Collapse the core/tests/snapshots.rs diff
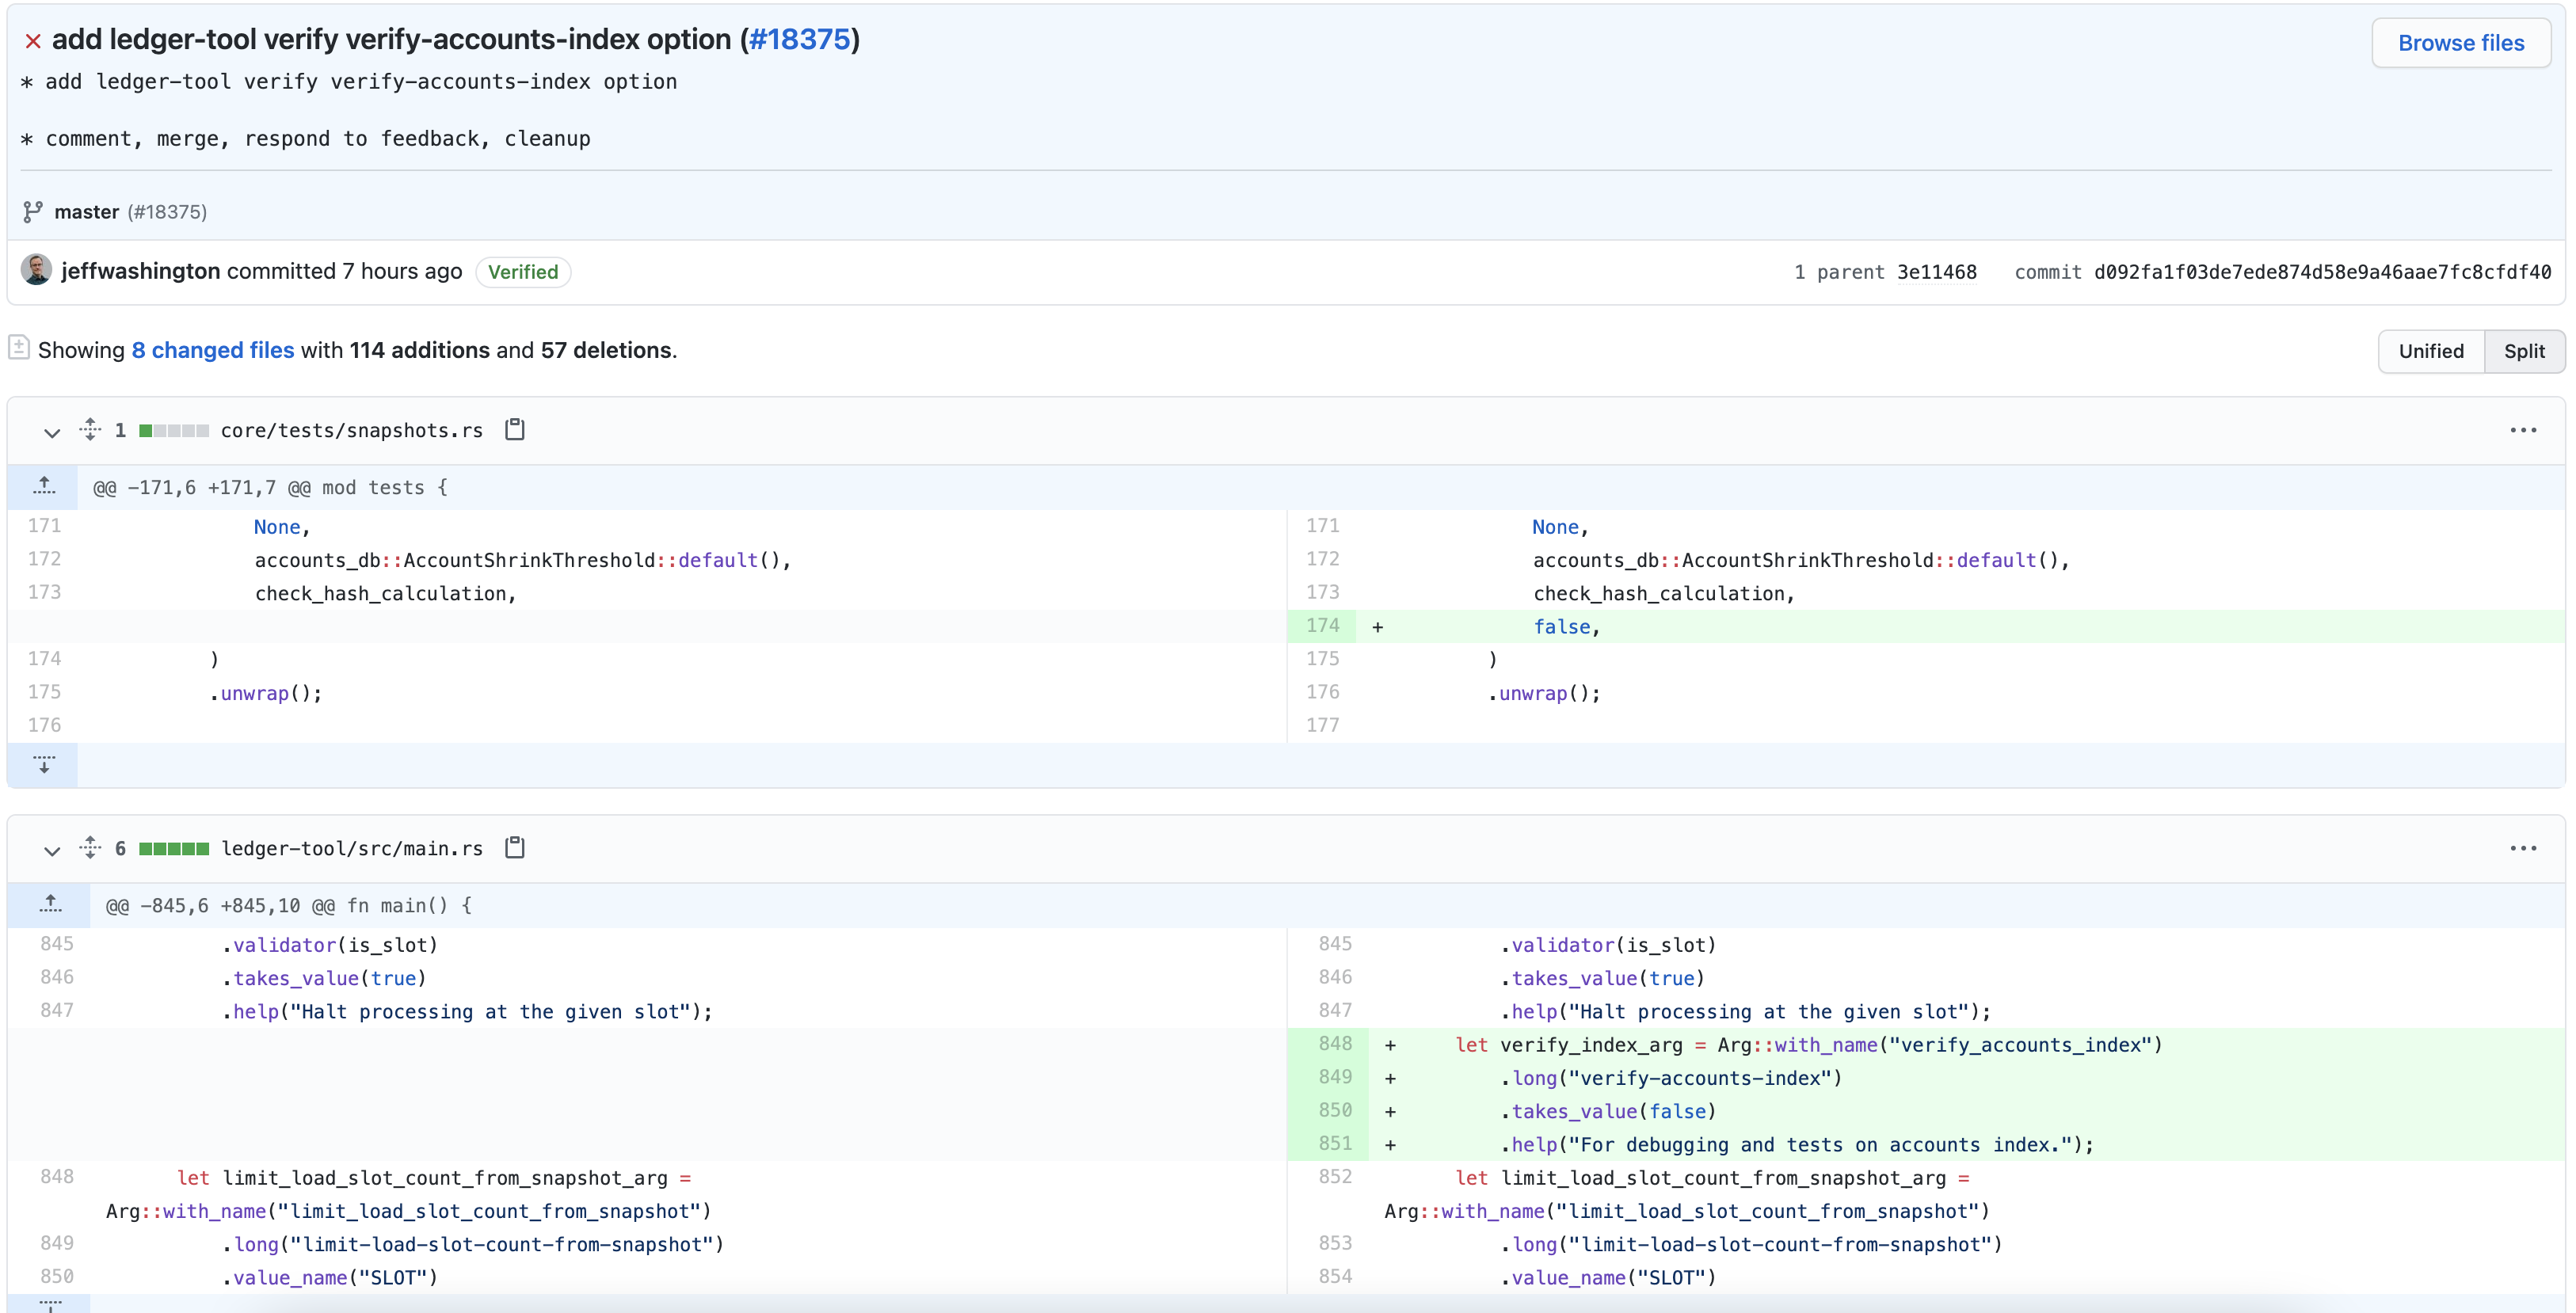Image resolution: width=2576 pixels, height=1313 pixels. pyautogui.click(x=52, y=432)
